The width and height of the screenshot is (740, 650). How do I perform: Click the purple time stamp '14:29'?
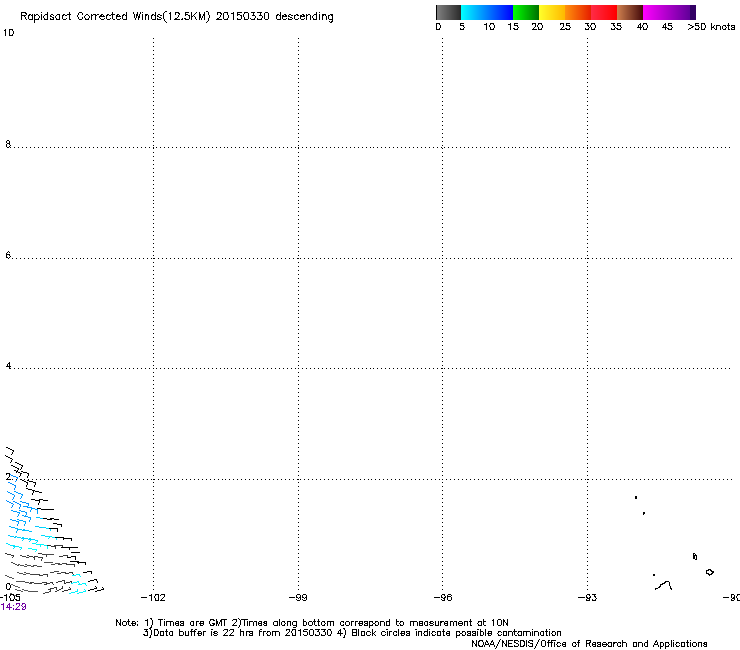14,607
